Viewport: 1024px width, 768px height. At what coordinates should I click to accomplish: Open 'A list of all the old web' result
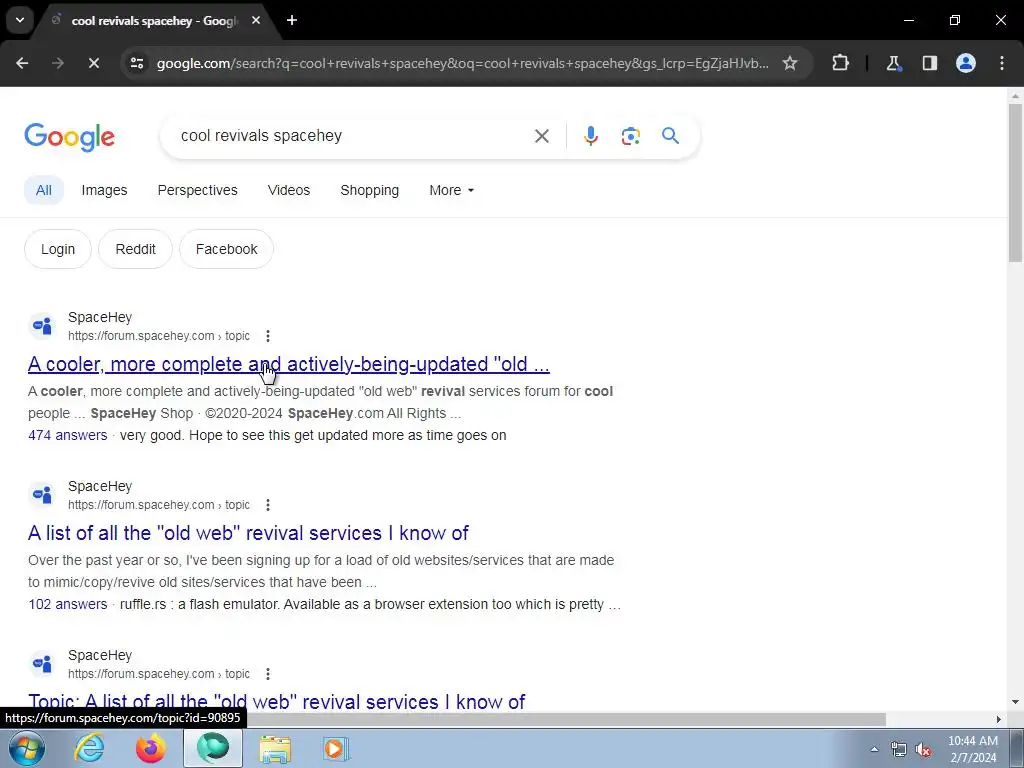[248, 533]
